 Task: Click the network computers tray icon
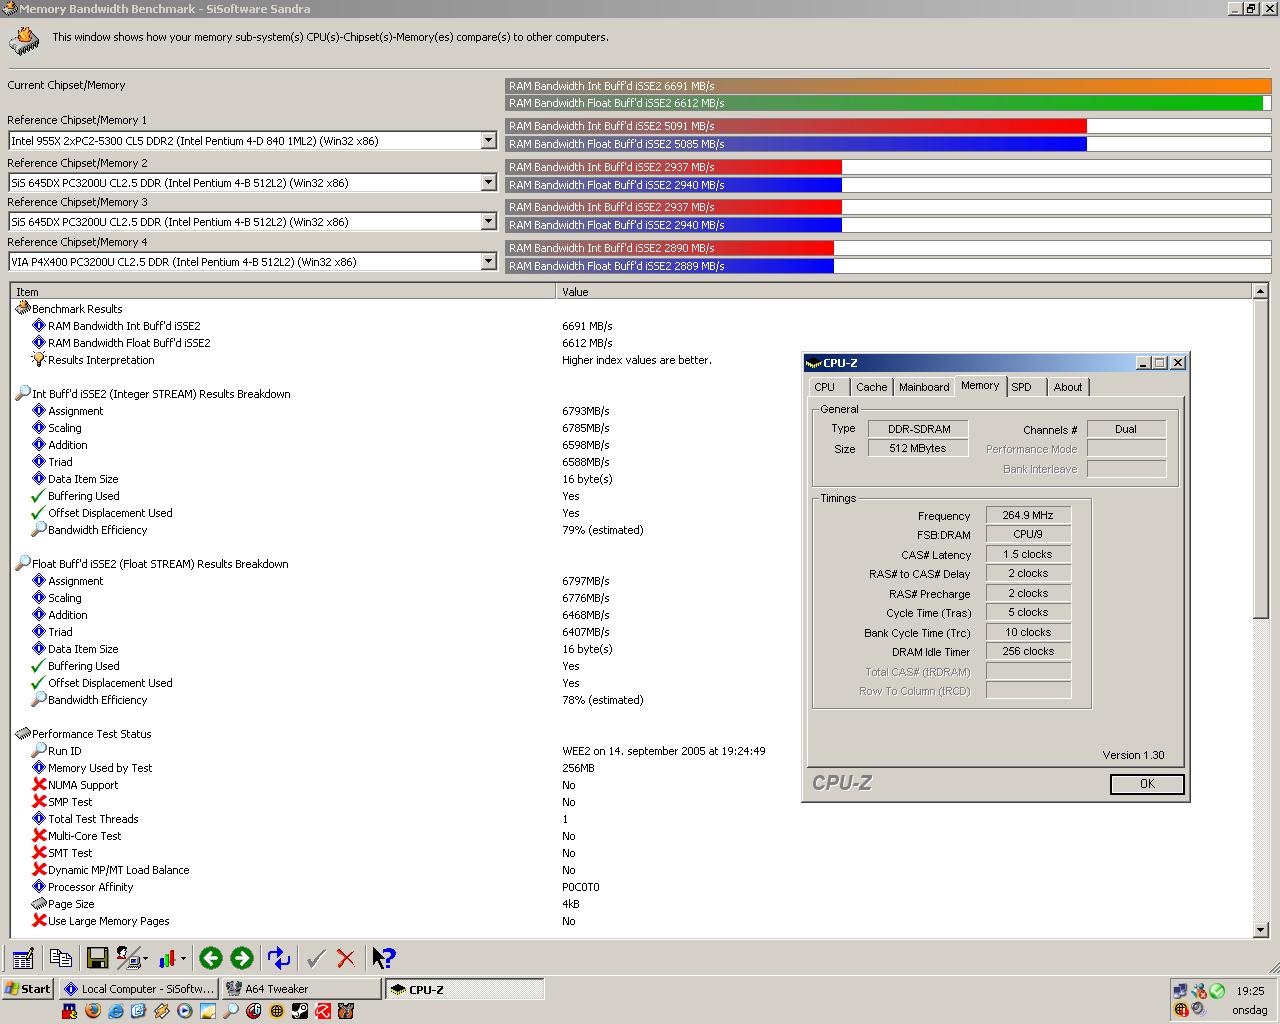(x=1181, y=991)
